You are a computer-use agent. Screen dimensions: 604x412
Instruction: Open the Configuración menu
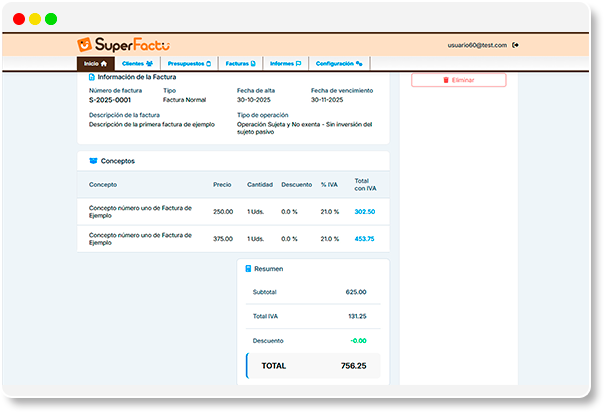[x=338, y=63]
